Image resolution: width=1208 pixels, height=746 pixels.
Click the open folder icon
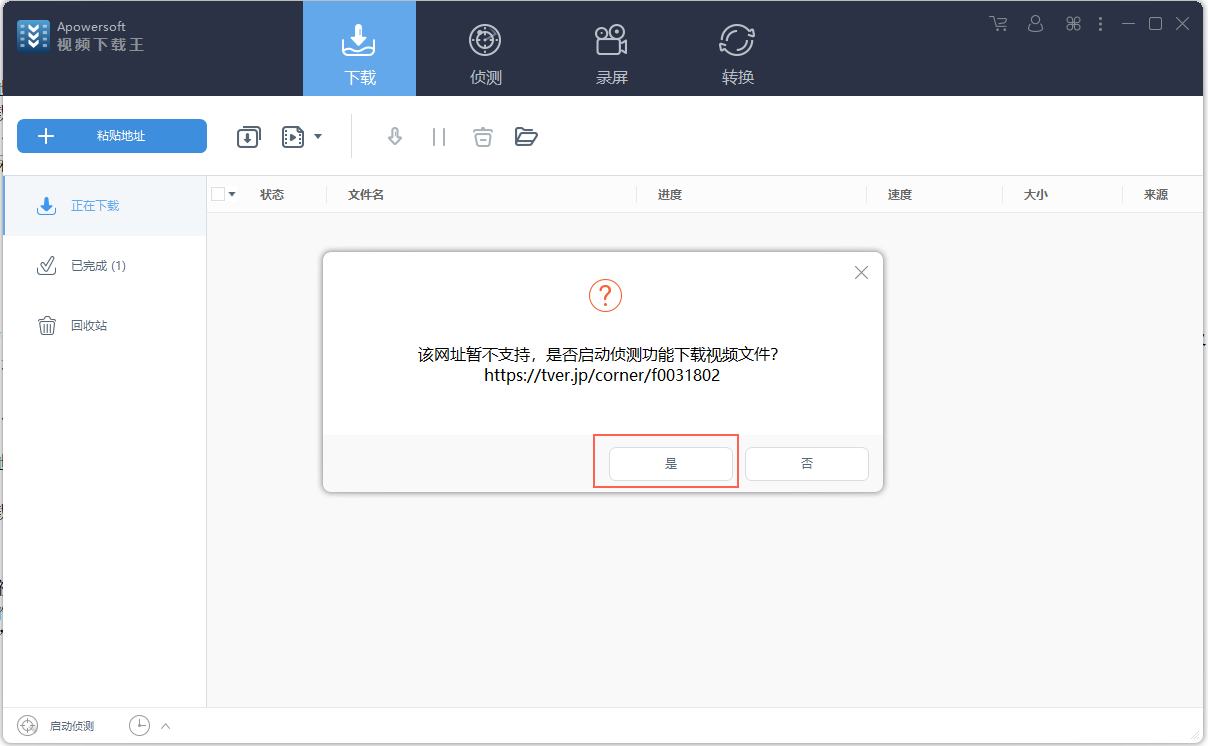[x=526, y=137]
